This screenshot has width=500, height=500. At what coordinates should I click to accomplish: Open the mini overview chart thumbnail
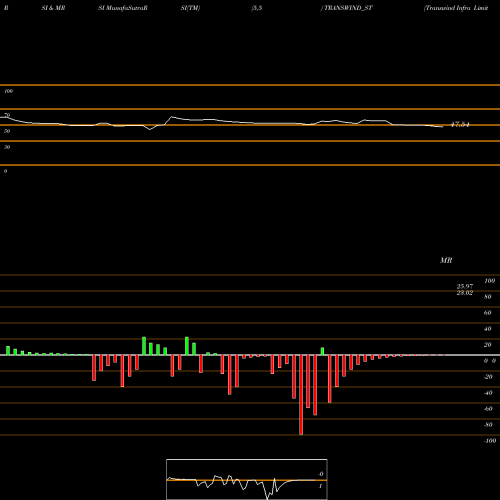[x=247, y=479]
